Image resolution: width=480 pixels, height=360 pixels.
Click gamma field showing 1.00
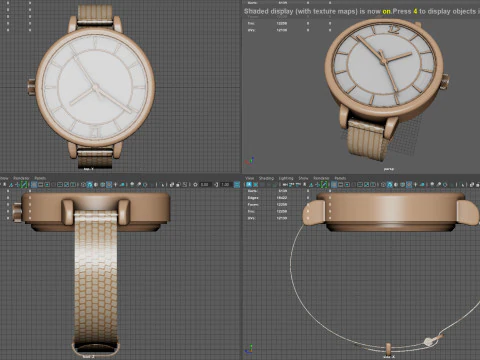226,184
